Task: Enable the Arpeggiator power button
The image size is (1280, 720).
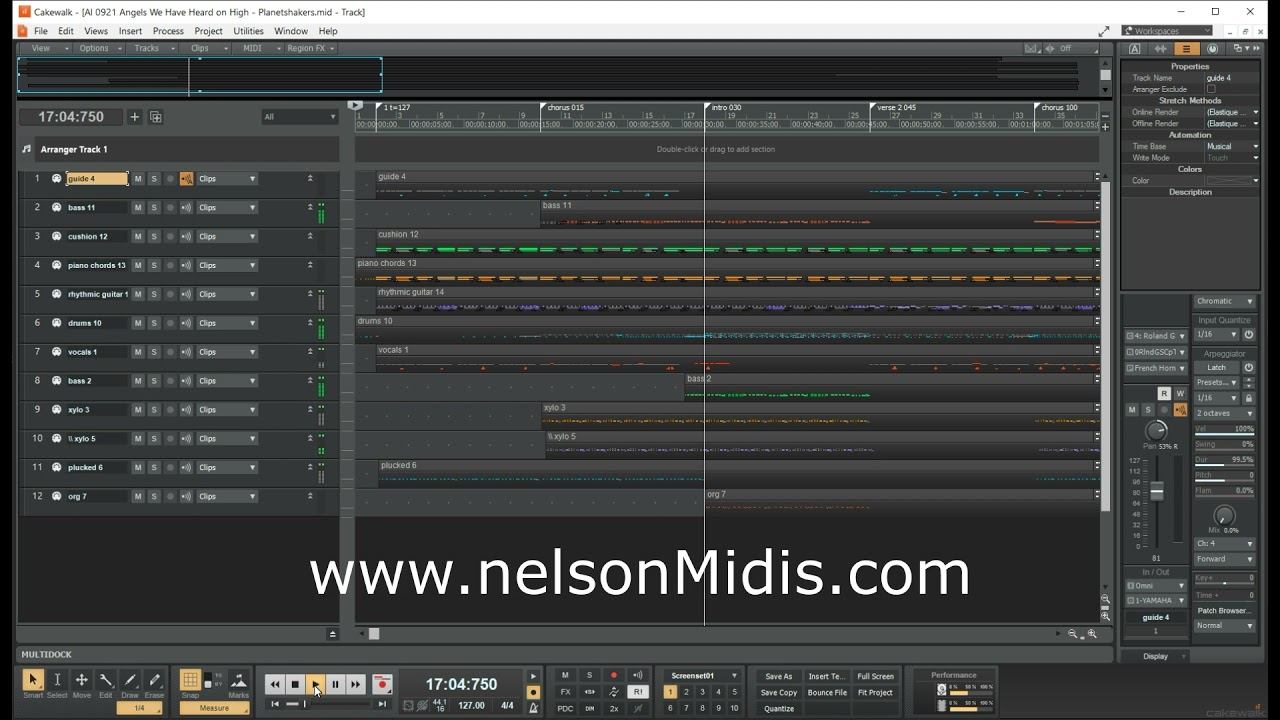Action: [x=1249, y=368]
